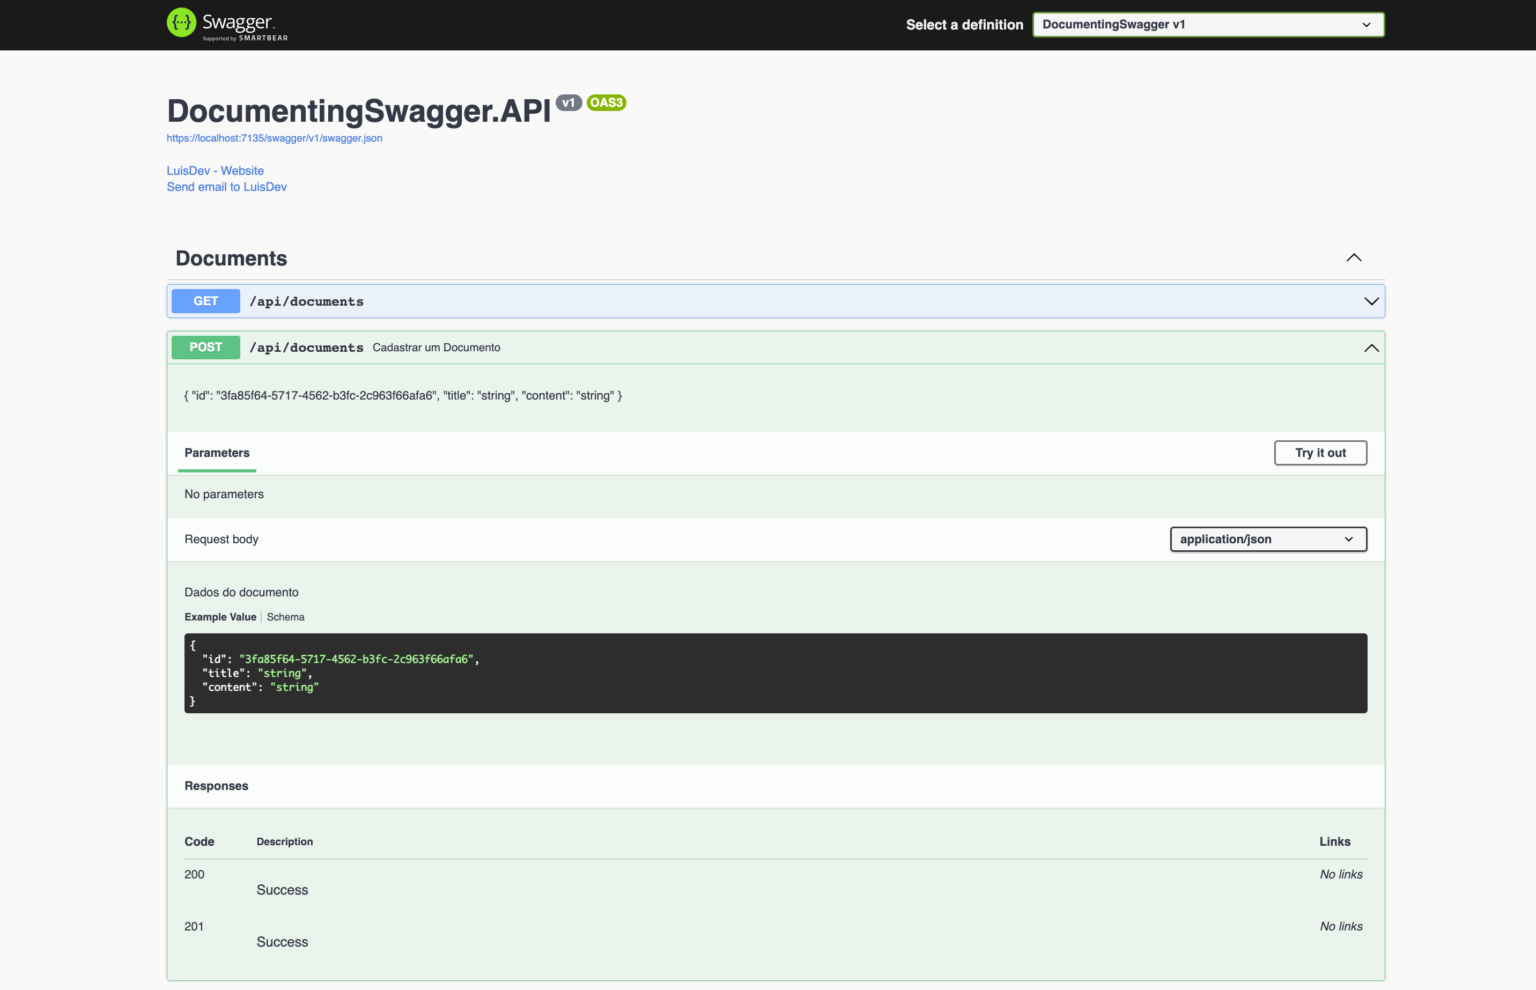Switch to the Schema tab
Screen dimensions: 1536x990
[x=285, y=616]
